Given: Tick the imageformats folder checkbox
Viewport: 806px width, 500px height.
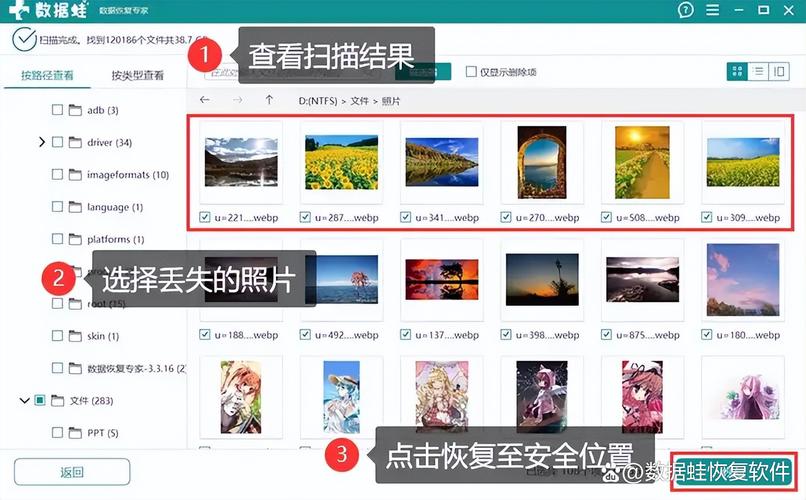Looking at the screenshot, I should 58,175.
